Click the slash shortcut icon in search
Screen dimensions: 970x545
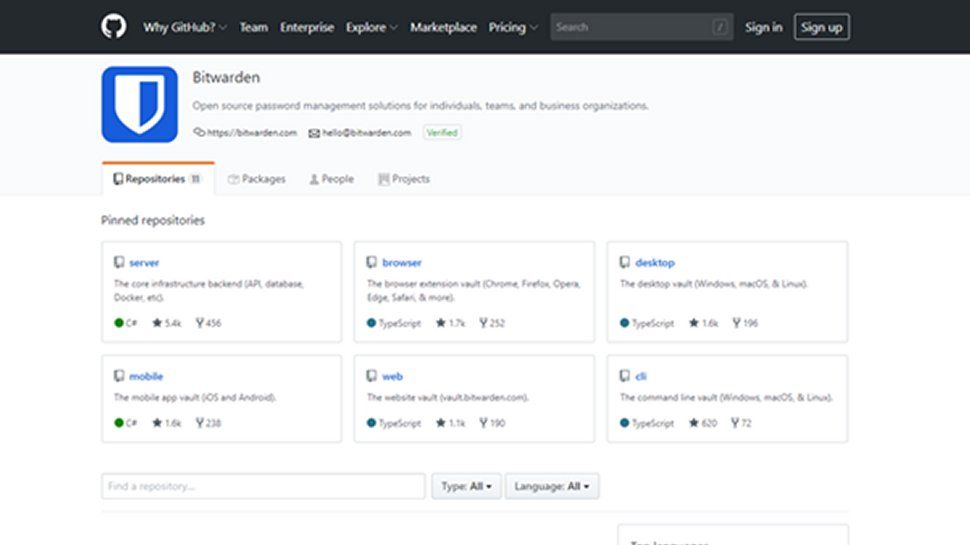pos(719,27)
